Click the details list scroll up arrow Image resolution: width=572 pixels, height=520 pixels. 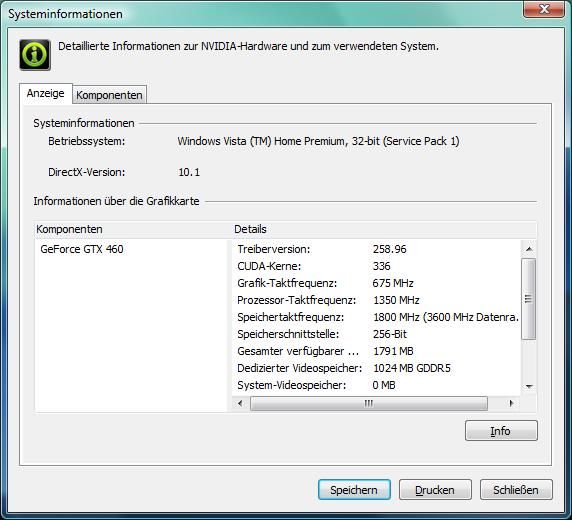click(529, 249)
